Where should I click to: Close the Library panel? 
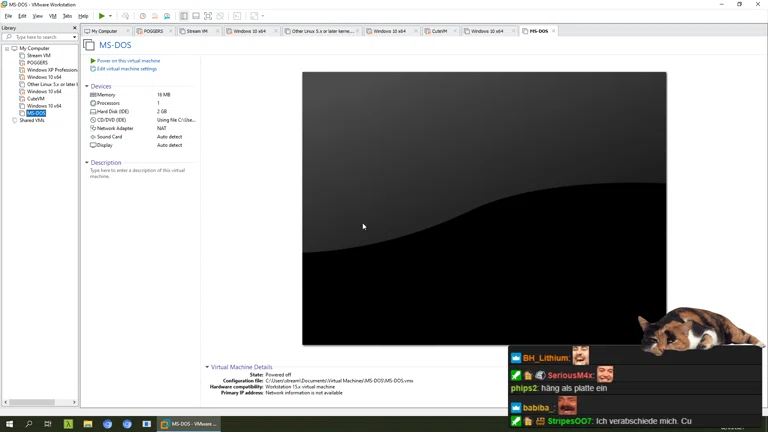point(74,28)
